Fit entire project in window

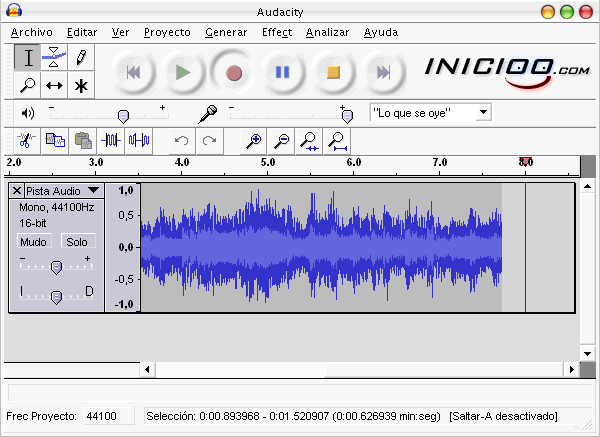pyautogui.click(x=337, y=141)
